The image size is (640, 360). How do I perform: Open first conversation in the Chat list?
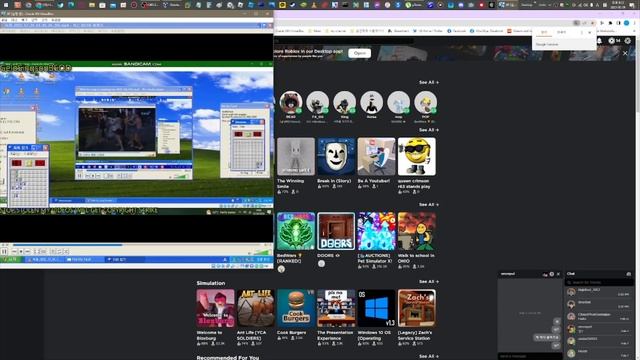coord(598,292)
